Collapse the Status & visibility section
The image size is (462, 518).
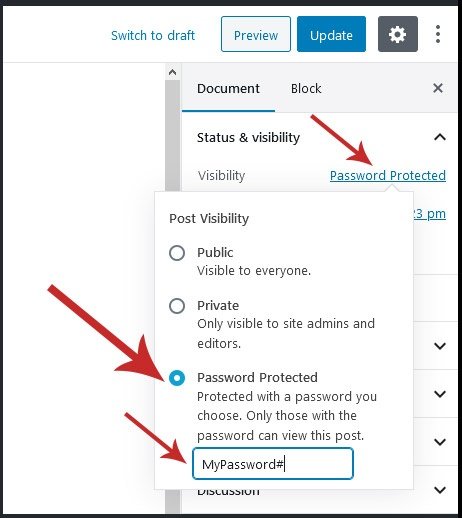pos(440,137)
